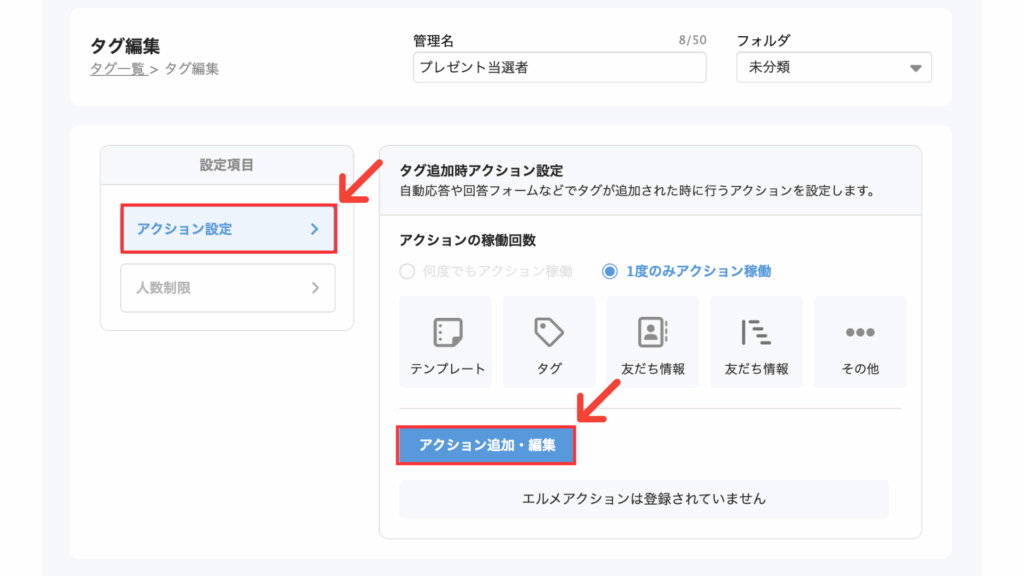Open the 人数制限 menu item
1024x576 pixels.
tap(228, 288)
